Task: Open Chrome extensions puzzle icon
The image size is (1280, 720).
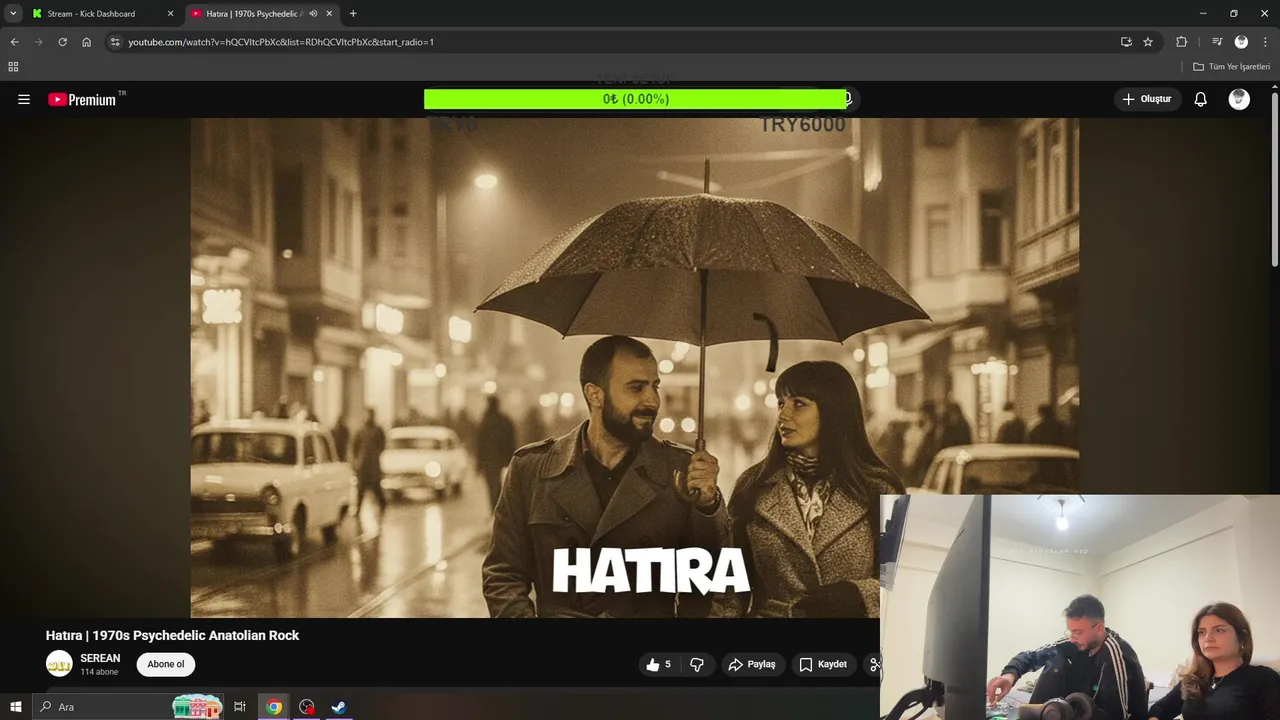Action: point(1181,42)
